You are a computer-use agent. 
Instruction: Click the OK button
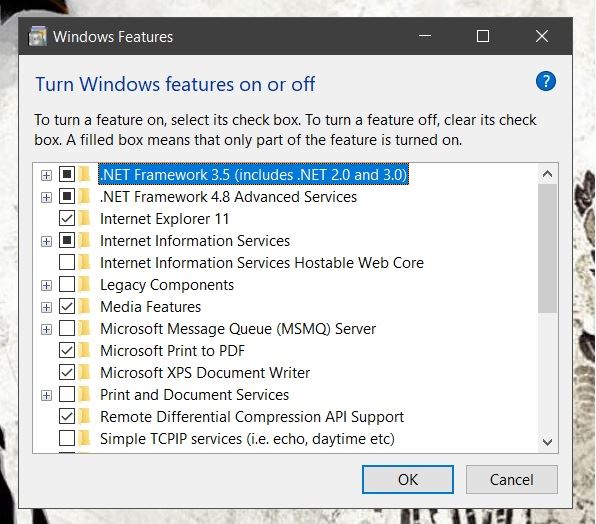408,479
